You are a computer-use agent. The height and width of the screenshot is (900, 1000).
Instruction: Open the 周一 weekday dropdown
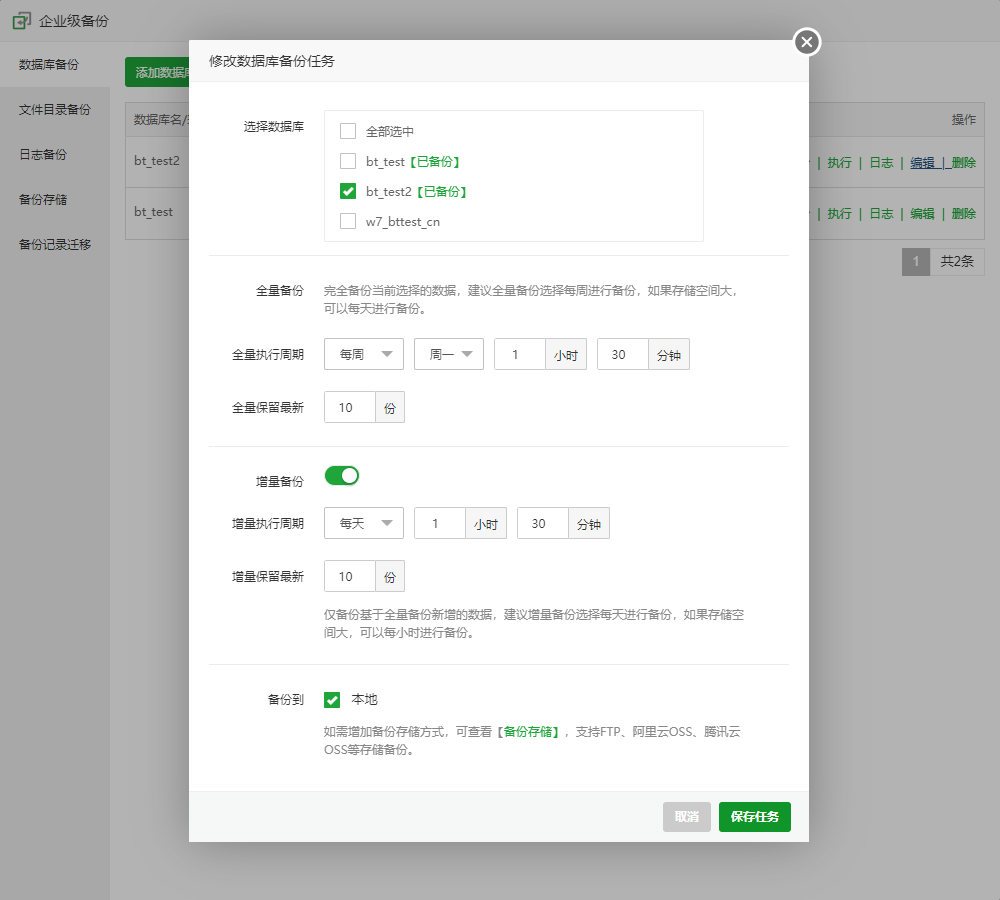pos(449,354)
